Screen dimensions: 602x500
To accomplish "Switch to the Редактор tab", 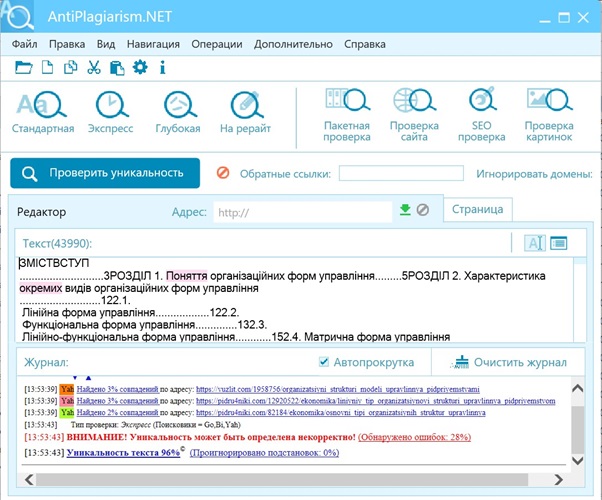I will (x=41, y=212).
